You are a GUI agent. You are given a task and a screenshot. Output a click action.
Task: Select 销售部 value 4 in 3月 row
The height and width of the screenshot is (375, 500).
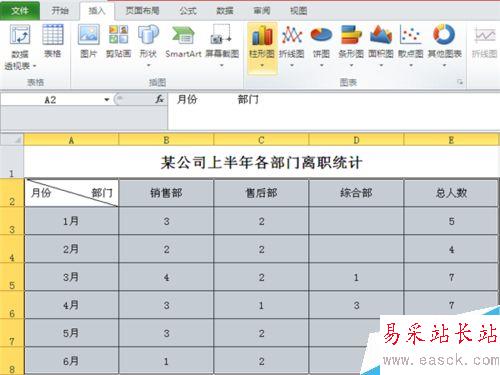pos(166,277)
